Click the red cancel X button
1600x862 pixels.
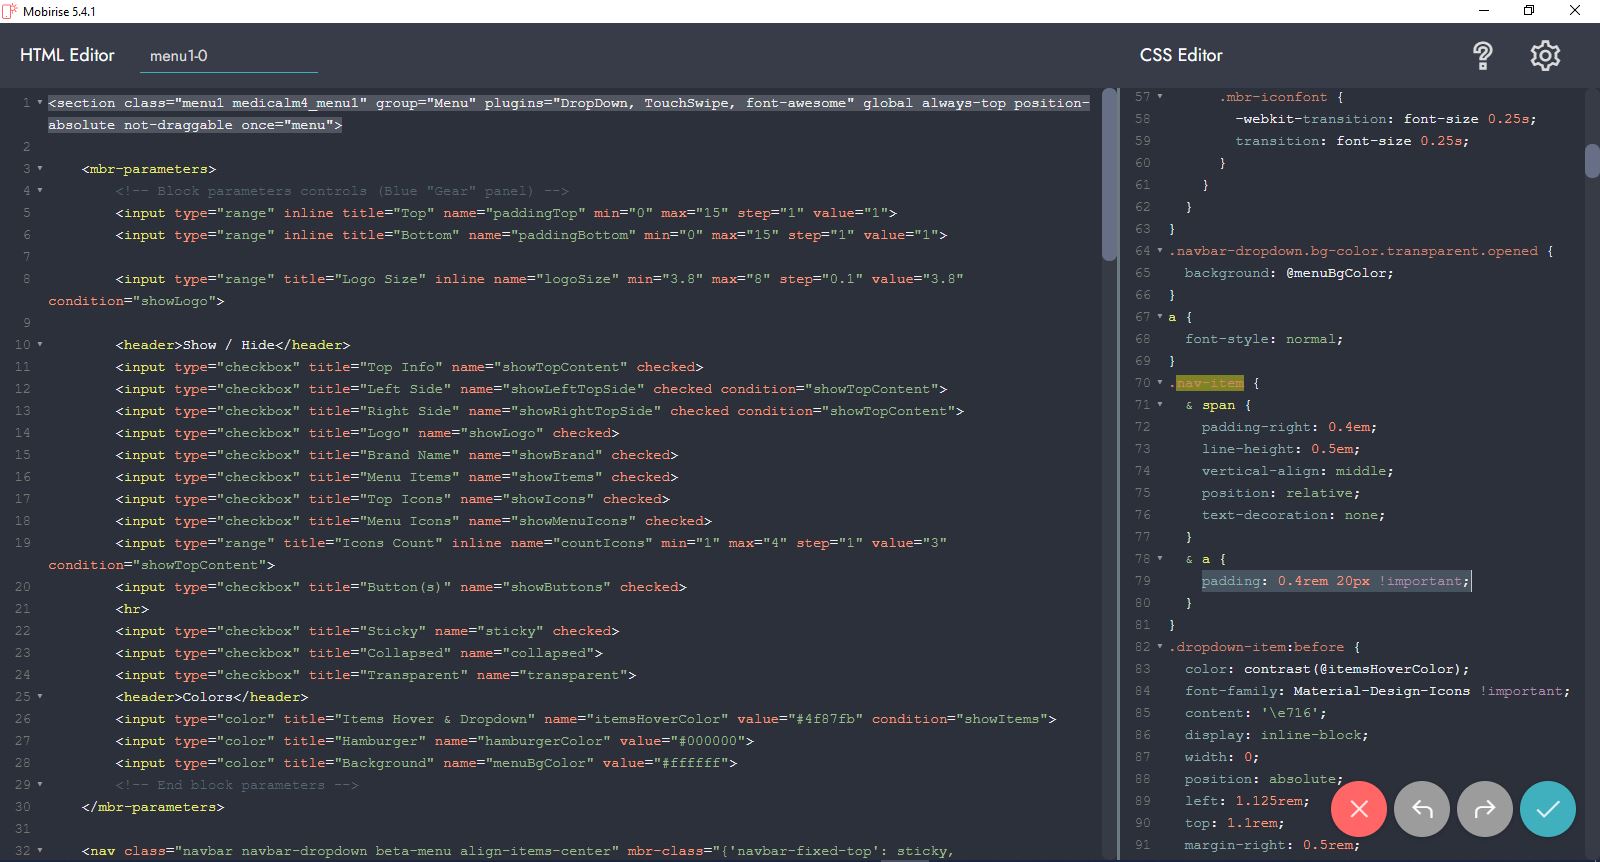[x=1358, y=809]
